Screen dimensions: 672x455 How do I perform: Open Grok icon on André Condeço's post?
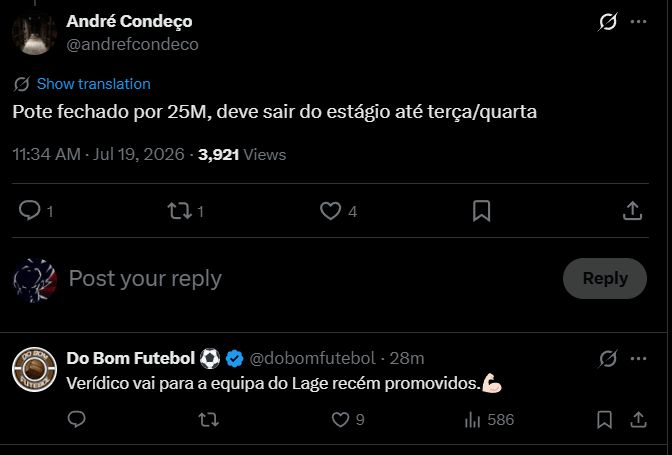(x=608, y=21)
